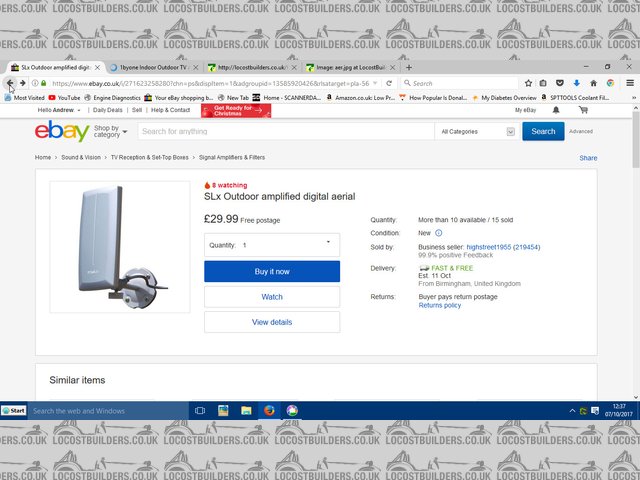Open Firefox from the Windows taskbar
Viewport: 640px width, 480px height.
(269, 410)
